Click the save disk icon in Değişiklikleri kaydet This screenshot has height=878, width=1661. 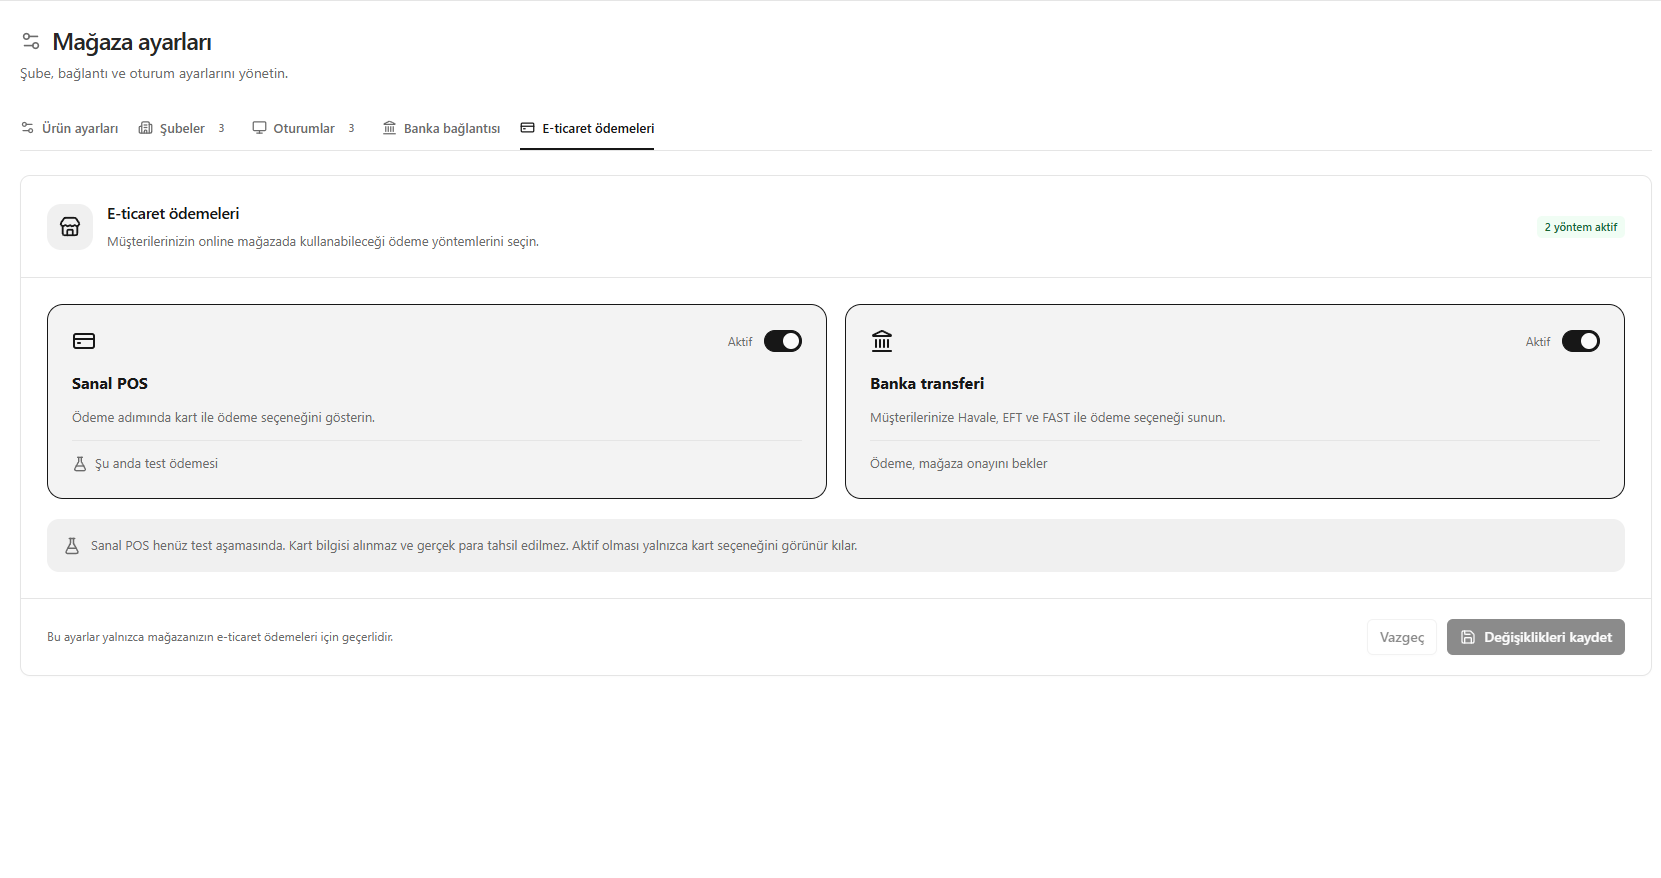[1468, 637]
